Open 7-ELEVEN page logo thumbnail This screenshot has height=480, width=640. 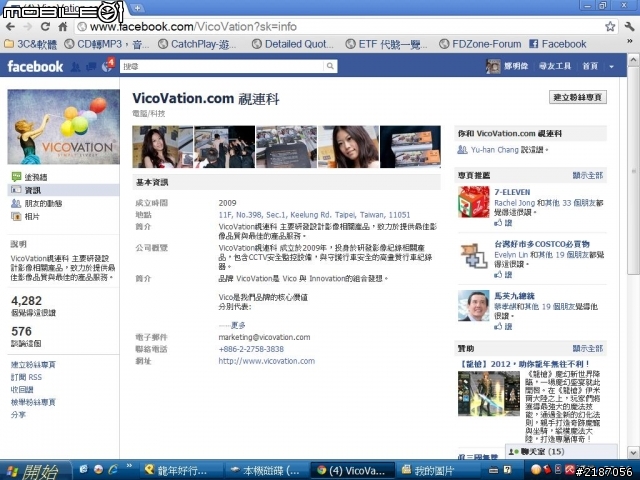pos(473,202)
